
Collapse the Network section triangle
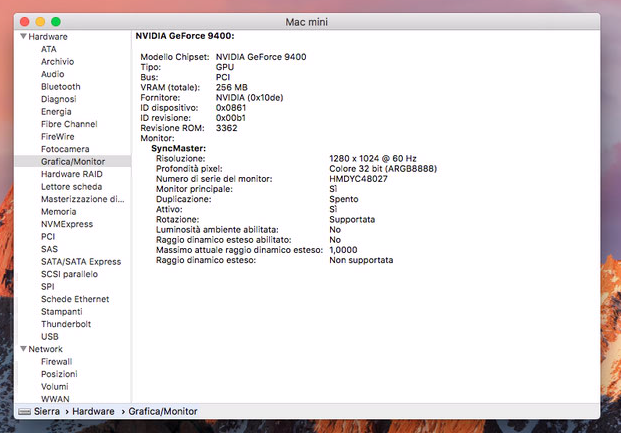[x=23, y=349]
